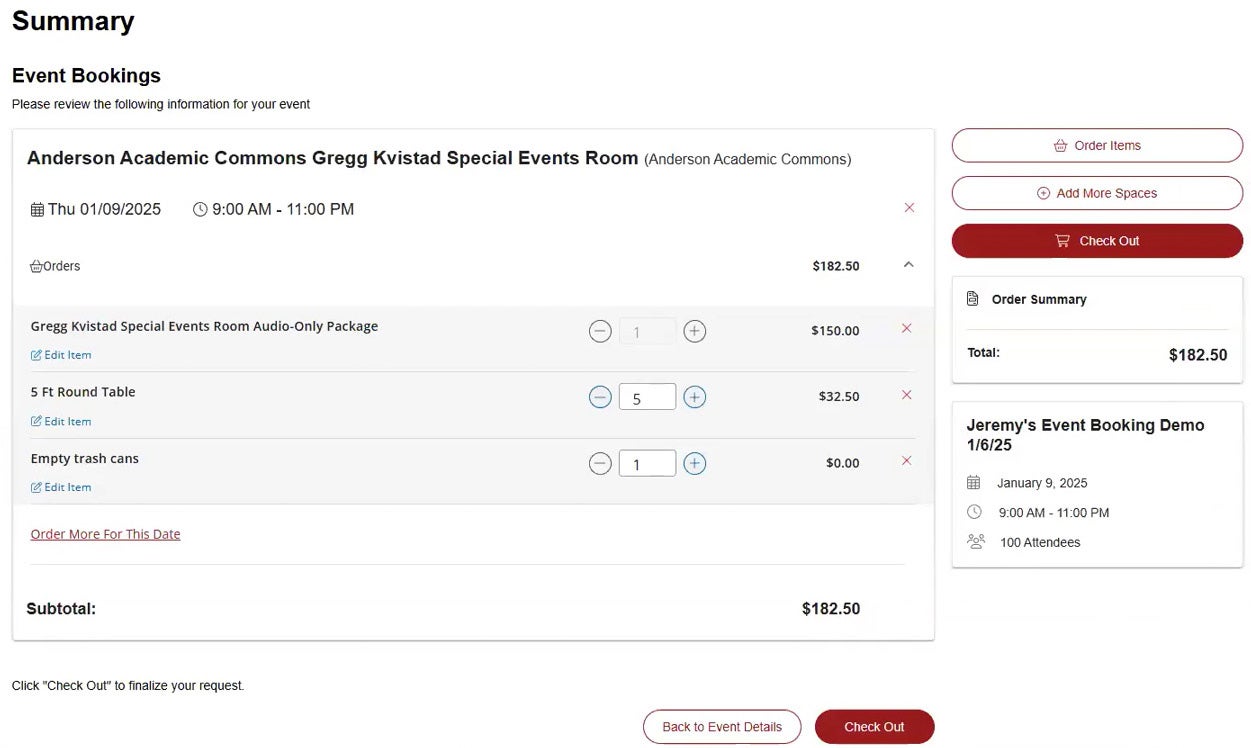Delete the Empty trash cans item
Viewport: 1251px width, 748px height.
(x=907, y=461)
